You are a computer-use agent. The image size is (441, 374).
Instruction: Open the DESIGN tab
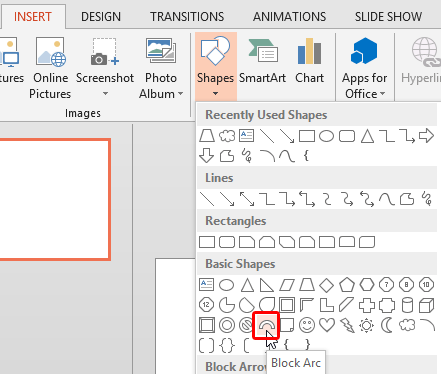101,17
